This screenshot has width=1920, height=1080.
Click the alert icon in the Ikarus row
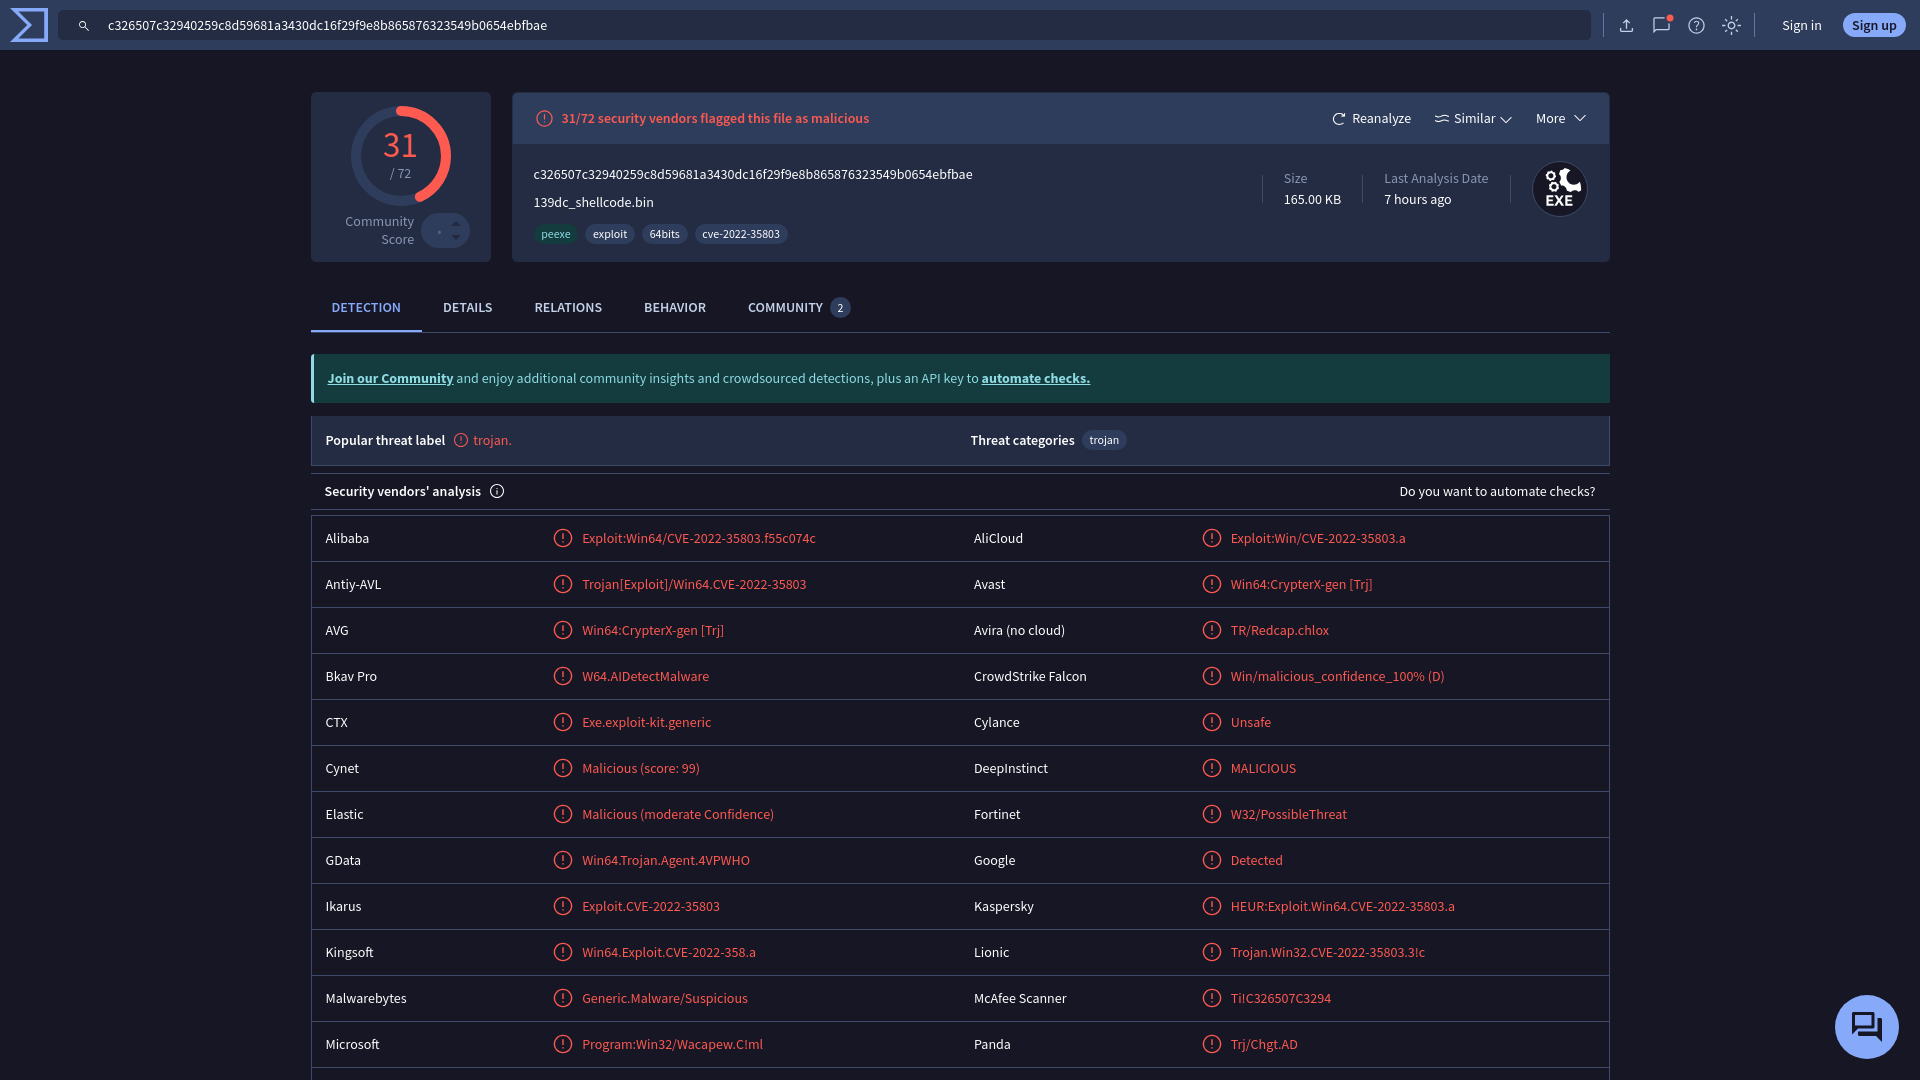563,906
